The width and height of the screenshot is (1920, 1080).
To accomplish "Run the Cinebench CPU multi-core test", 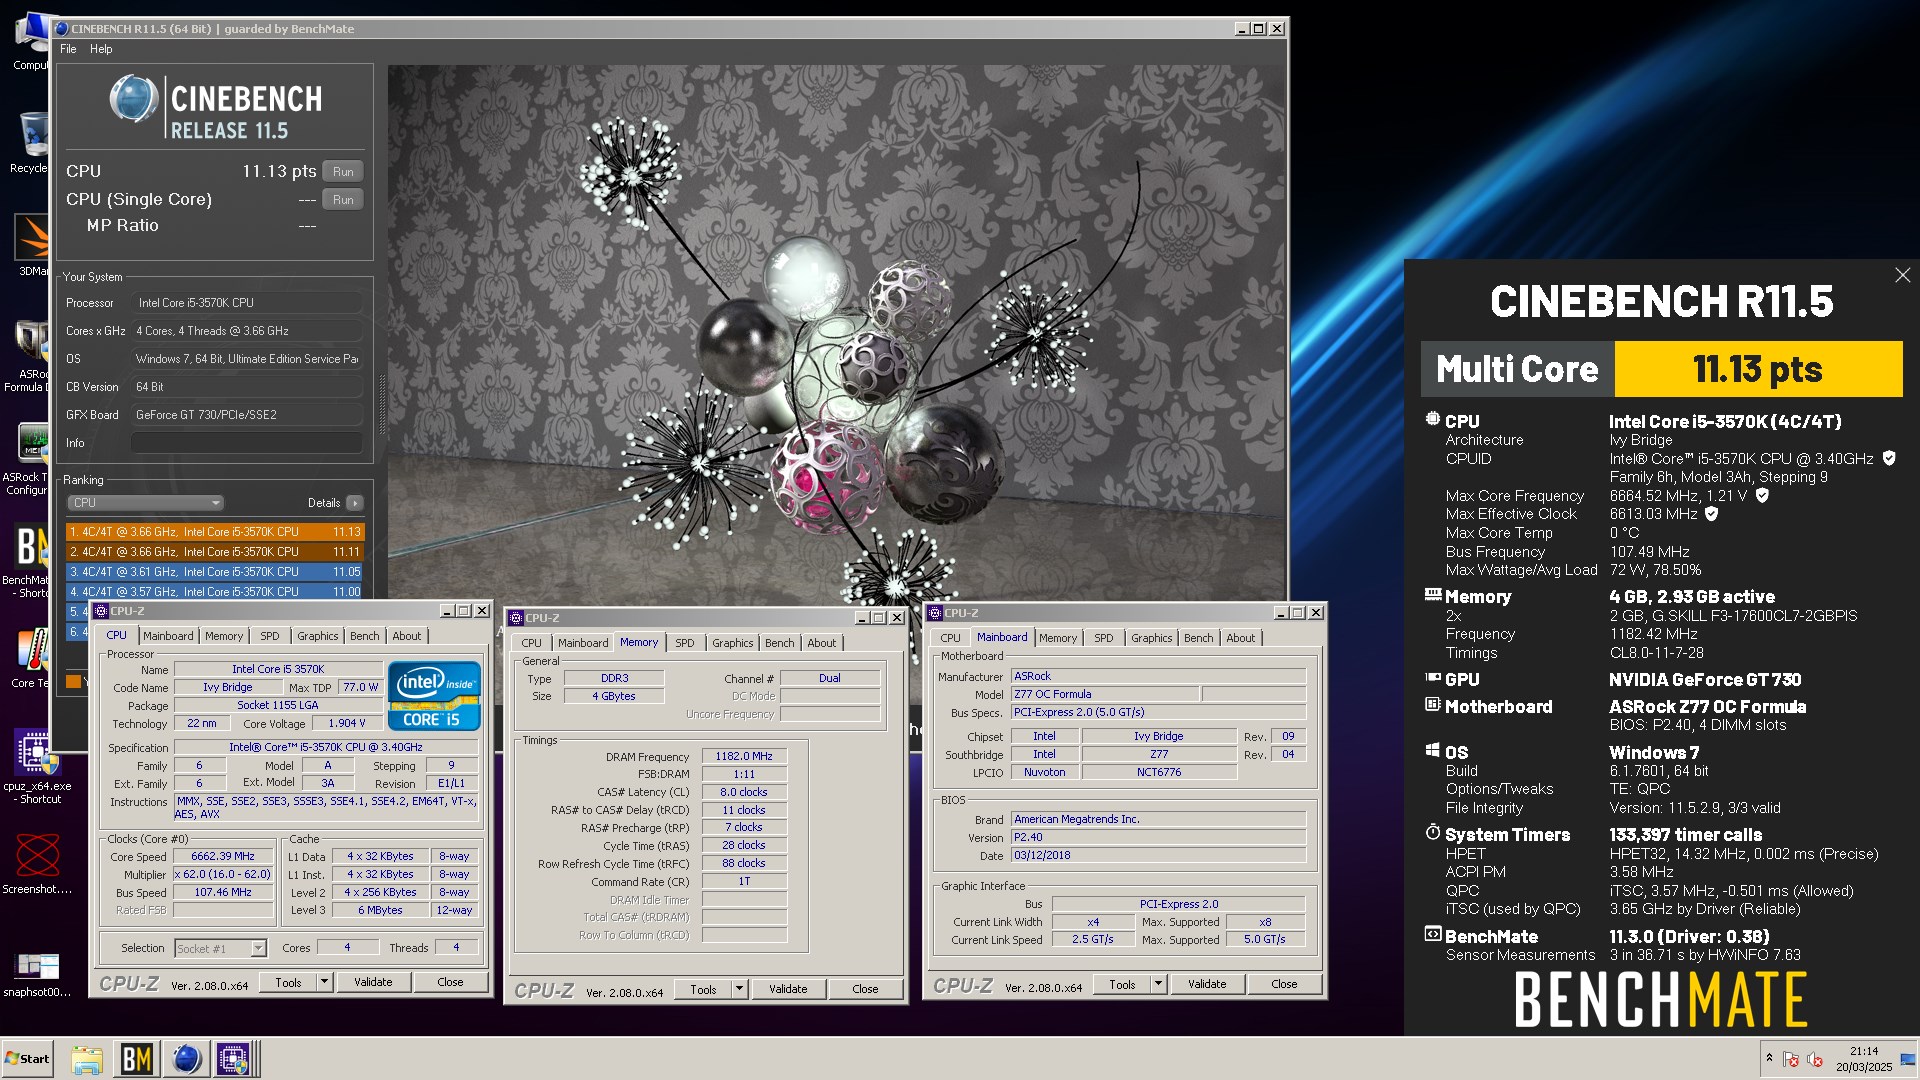I will pyautogui.click(x=343, y=172).
